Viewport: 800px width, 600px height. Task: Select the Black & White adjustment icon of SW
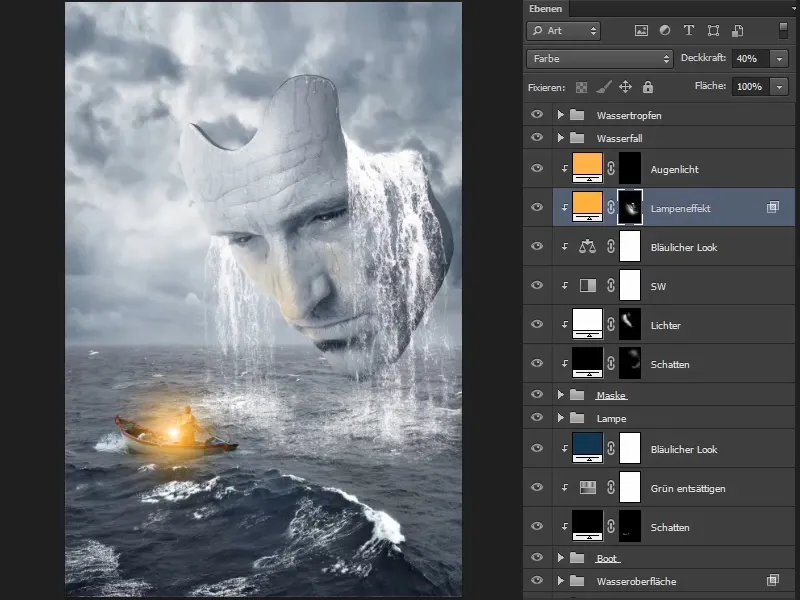click(x=588, y=285)
